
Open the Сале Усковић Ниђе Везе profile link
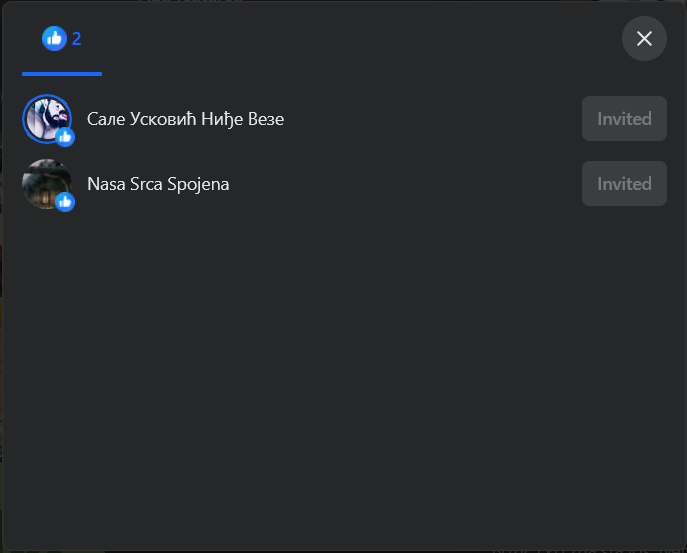pos(185,119)
